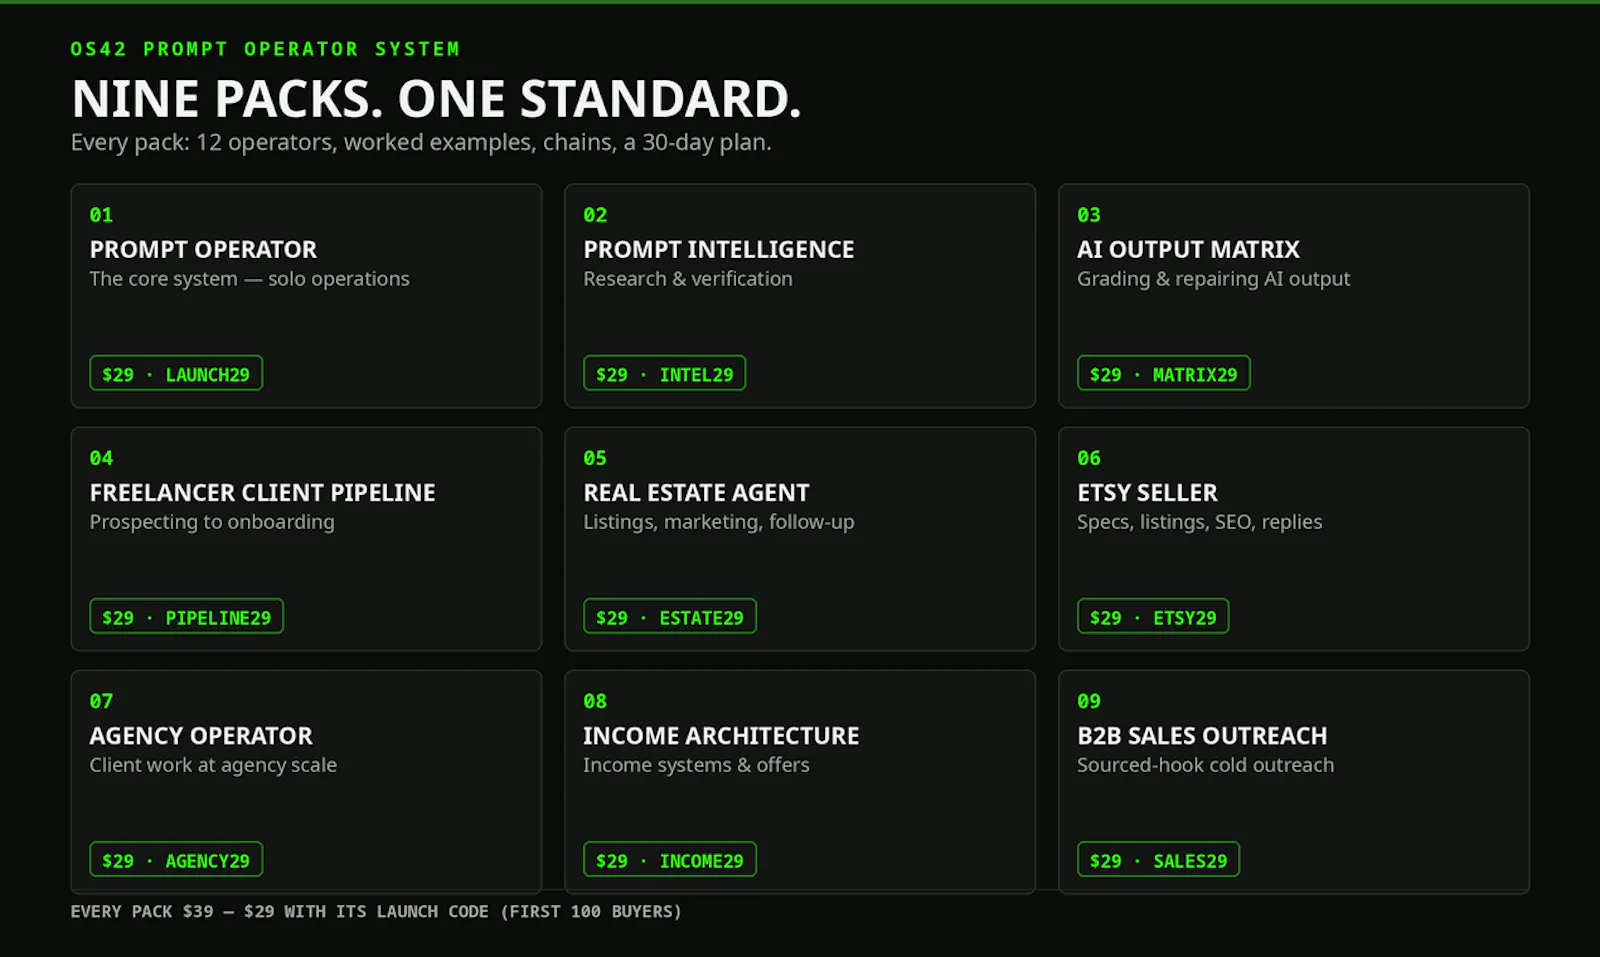Click the 'Prospecting to onboarding' description

(212, 522)
